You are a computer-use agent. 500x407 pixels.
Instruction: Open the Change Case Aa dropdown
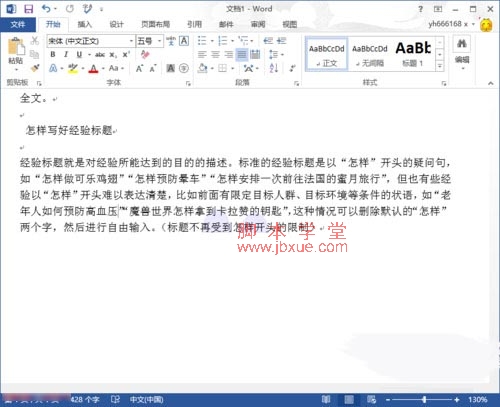pyautogui.click(x=116, y=68)
